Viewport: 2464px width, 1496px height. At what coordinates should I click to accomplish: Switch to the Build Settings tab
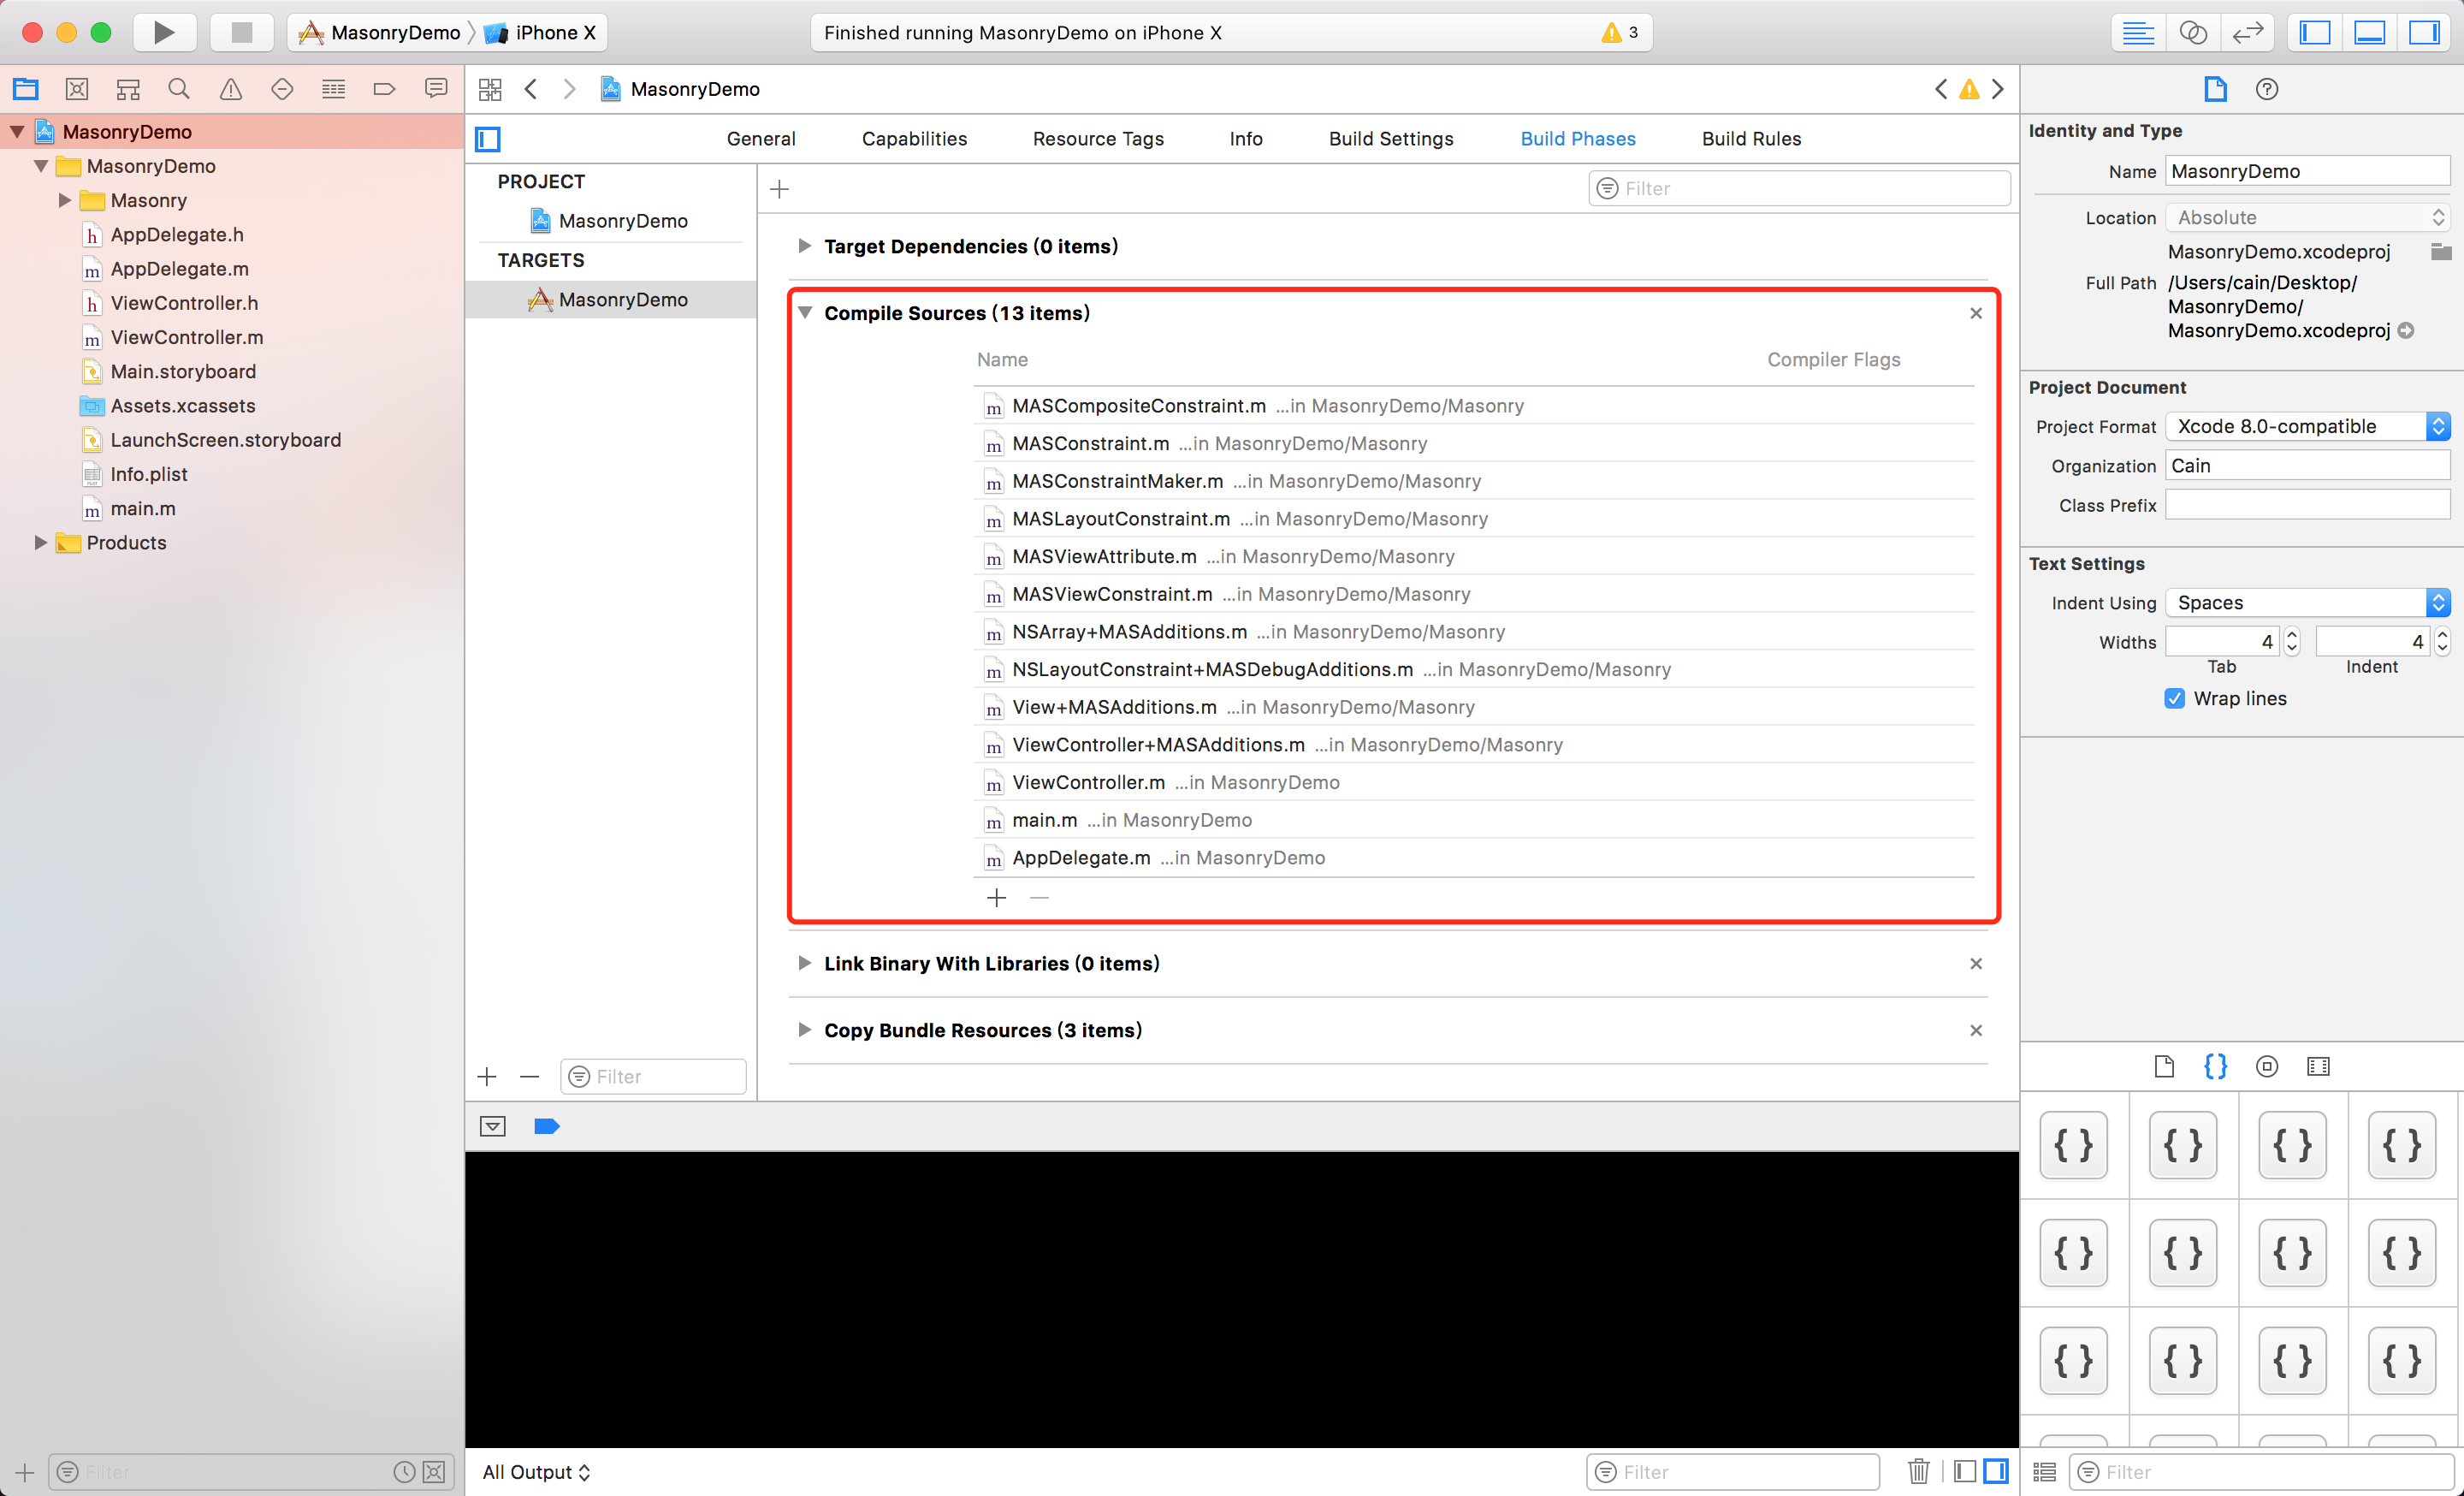coord(1390,139)
